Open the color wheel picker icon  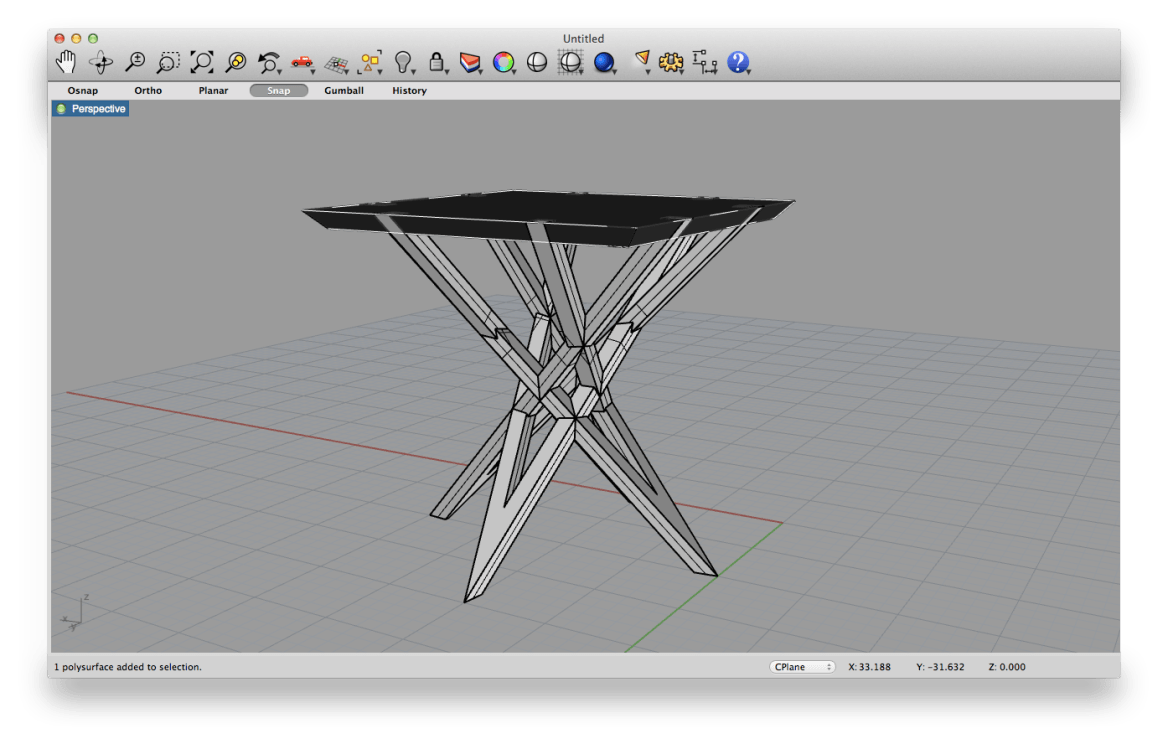[x=502, y=61]
